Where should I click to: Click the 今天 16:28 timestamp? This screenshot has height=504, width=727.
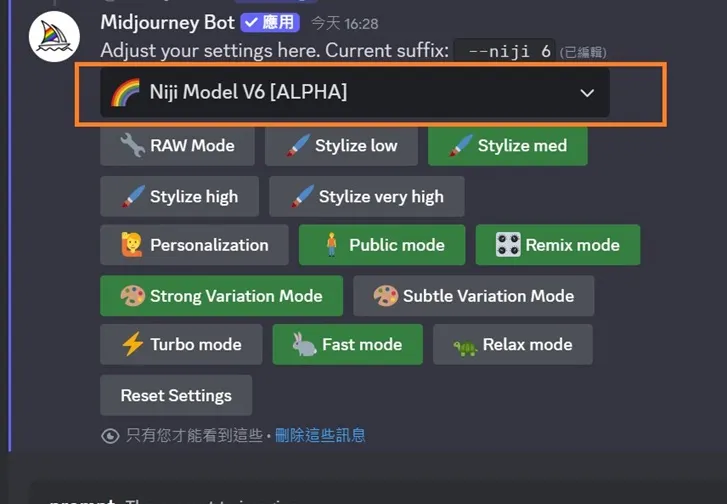coord(344,23)
